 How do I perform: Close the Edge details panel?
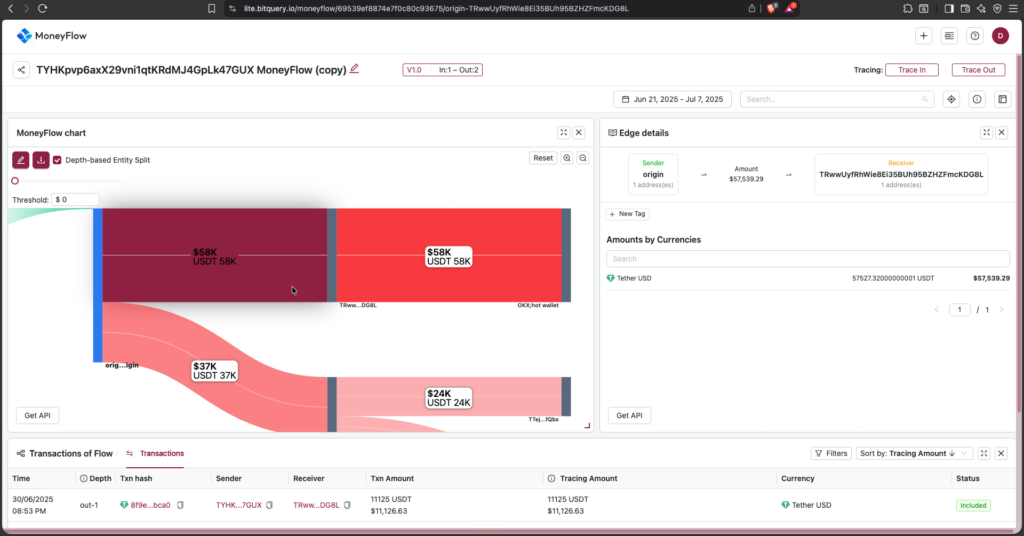(x=1002, y=133)
